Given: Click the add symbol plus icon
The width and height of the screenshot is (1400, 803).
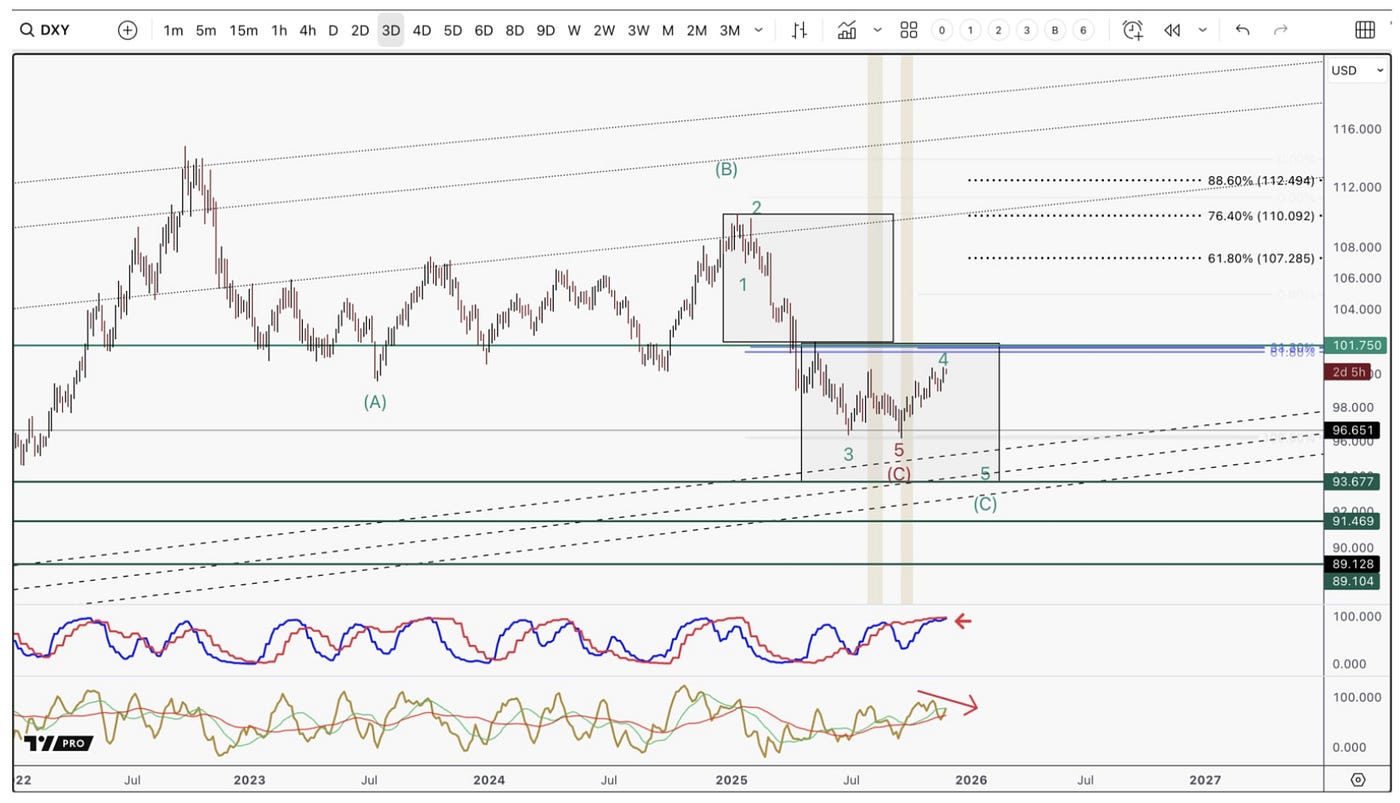Looking at the screenshot, I should [127, 30].
